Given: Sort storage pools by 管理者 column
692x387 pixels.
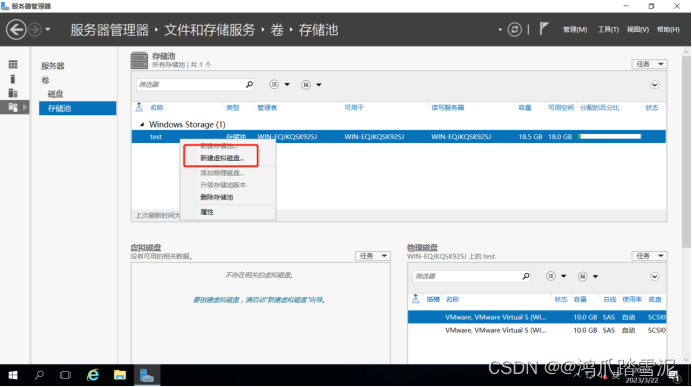Looking at the screenshot, I should [x=267, y=108].
